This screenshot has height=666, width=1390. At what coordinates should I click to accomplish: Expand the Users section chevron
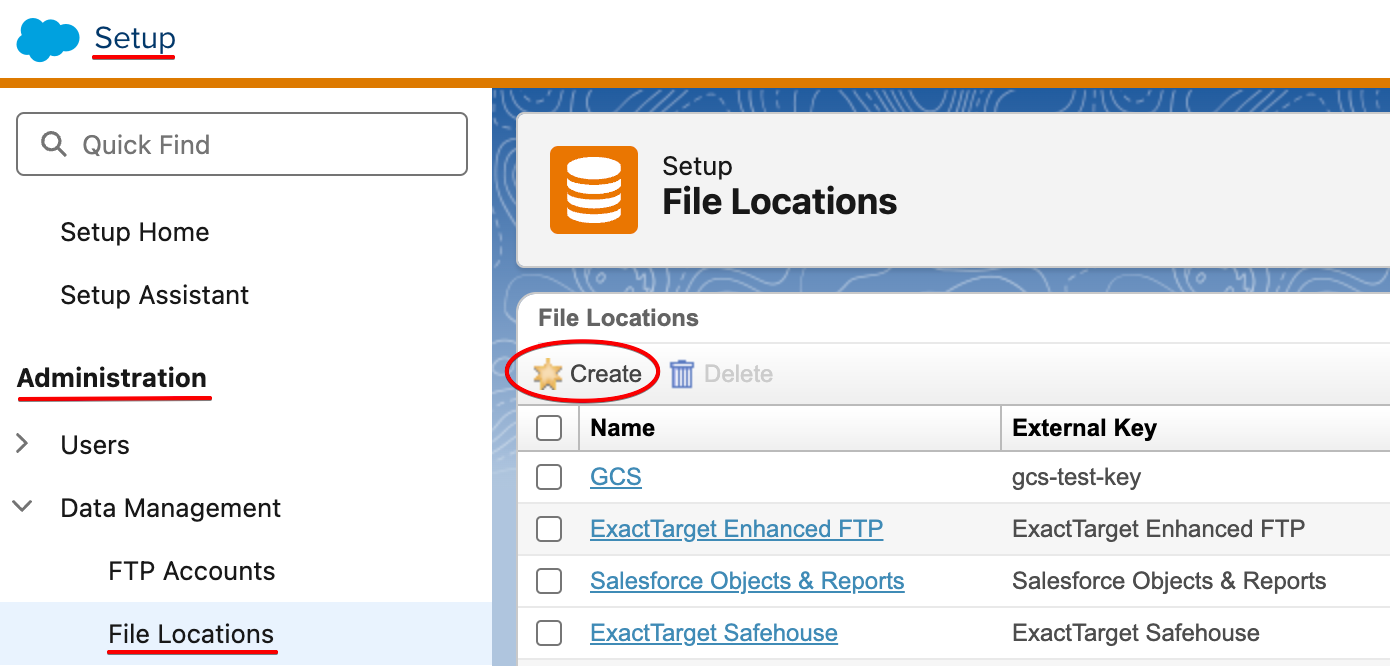coord(23,445)
